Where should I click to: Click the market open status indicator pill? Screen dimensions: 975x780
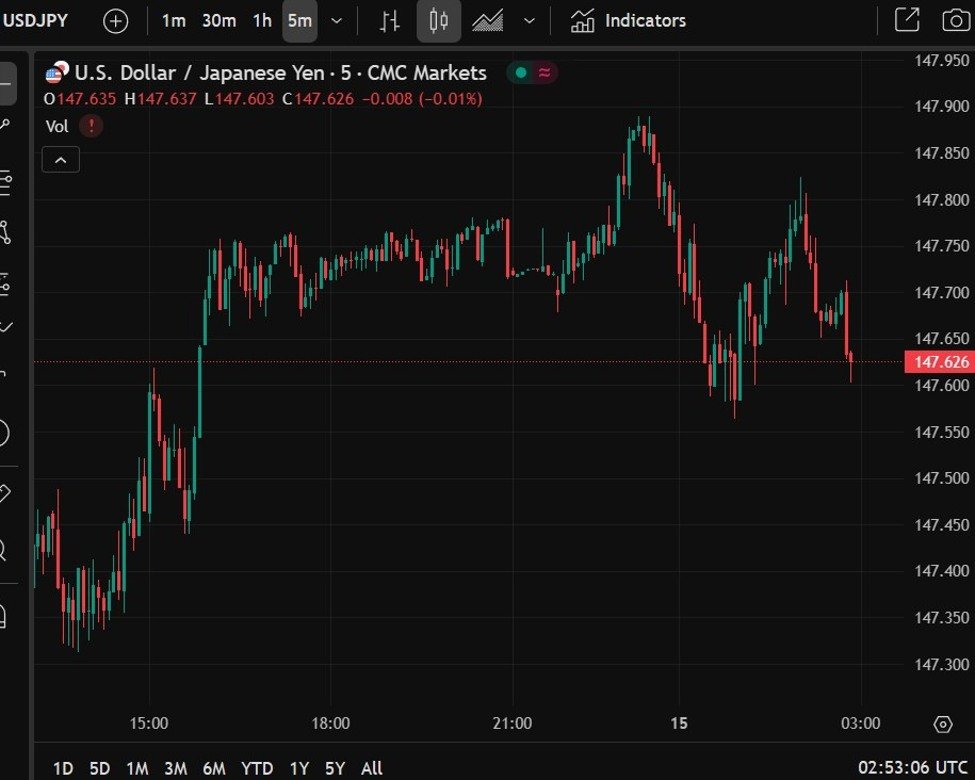pos(532,73)
